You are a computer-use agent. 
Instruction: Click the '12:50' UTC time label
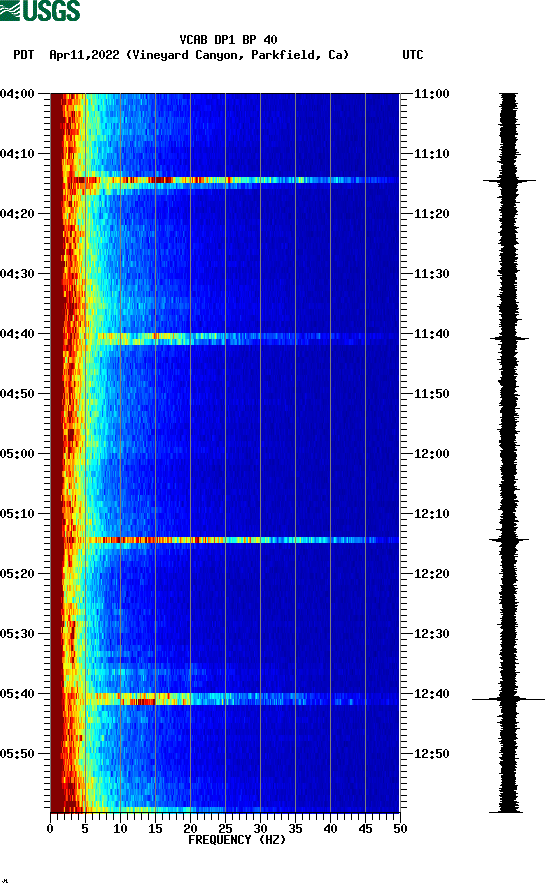point(431,754)
